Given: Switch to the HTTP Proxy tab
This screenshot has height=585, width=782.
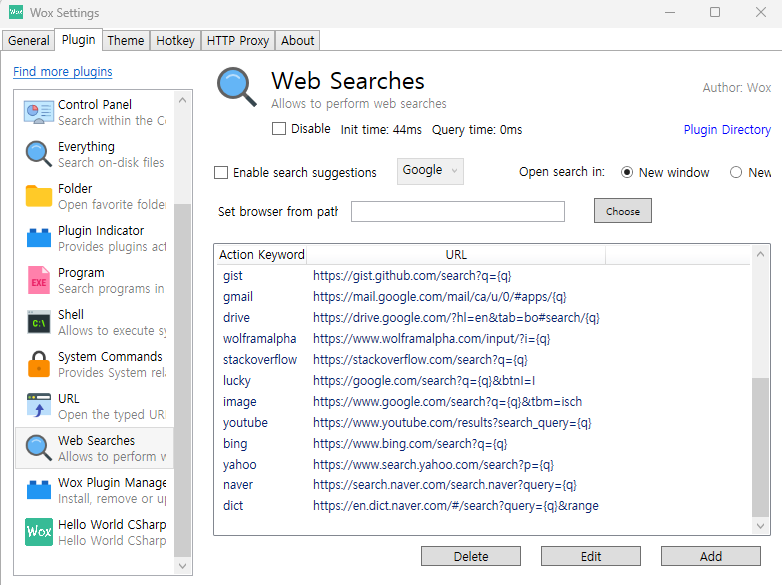Looking at the screenshot, I should point(238,40).
